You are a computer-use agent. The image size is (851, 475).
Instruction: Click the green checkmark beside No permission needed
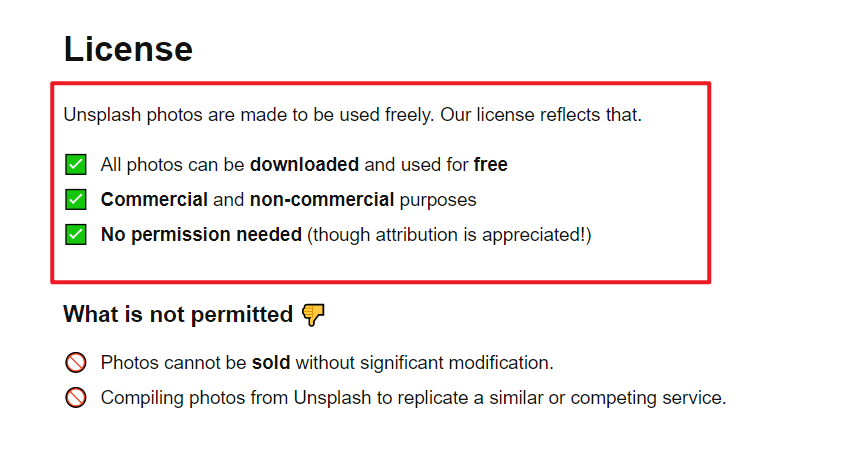[x=75, y=235]
